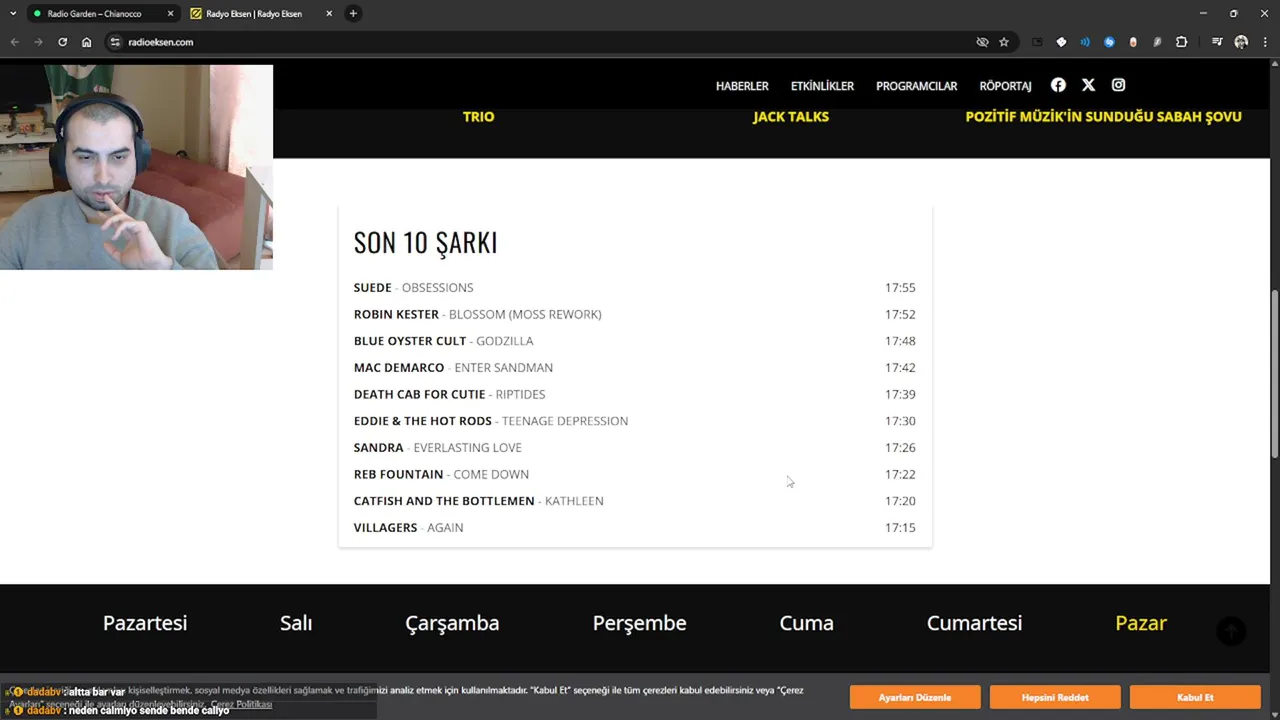Open the tab search dropdown arrow
Viewport: 1280px width, 720px height.
[x=13, y=13]
